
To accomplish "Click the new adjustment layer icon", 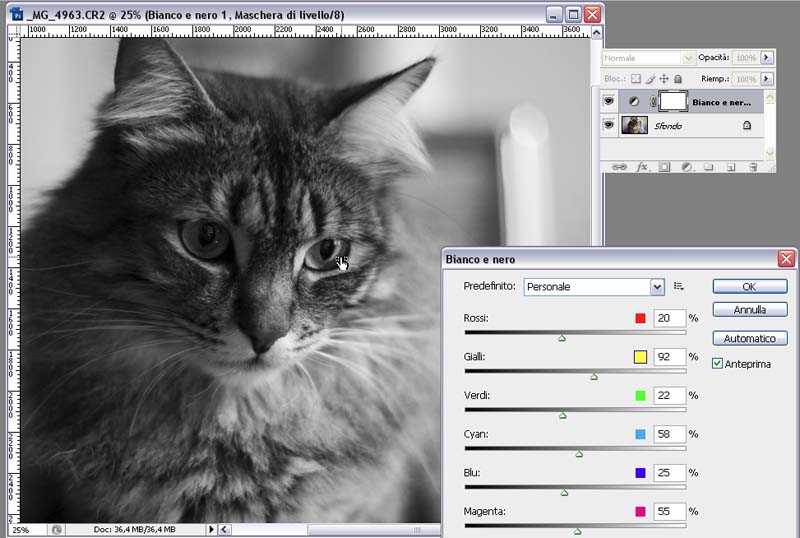I will click(687, 167).
